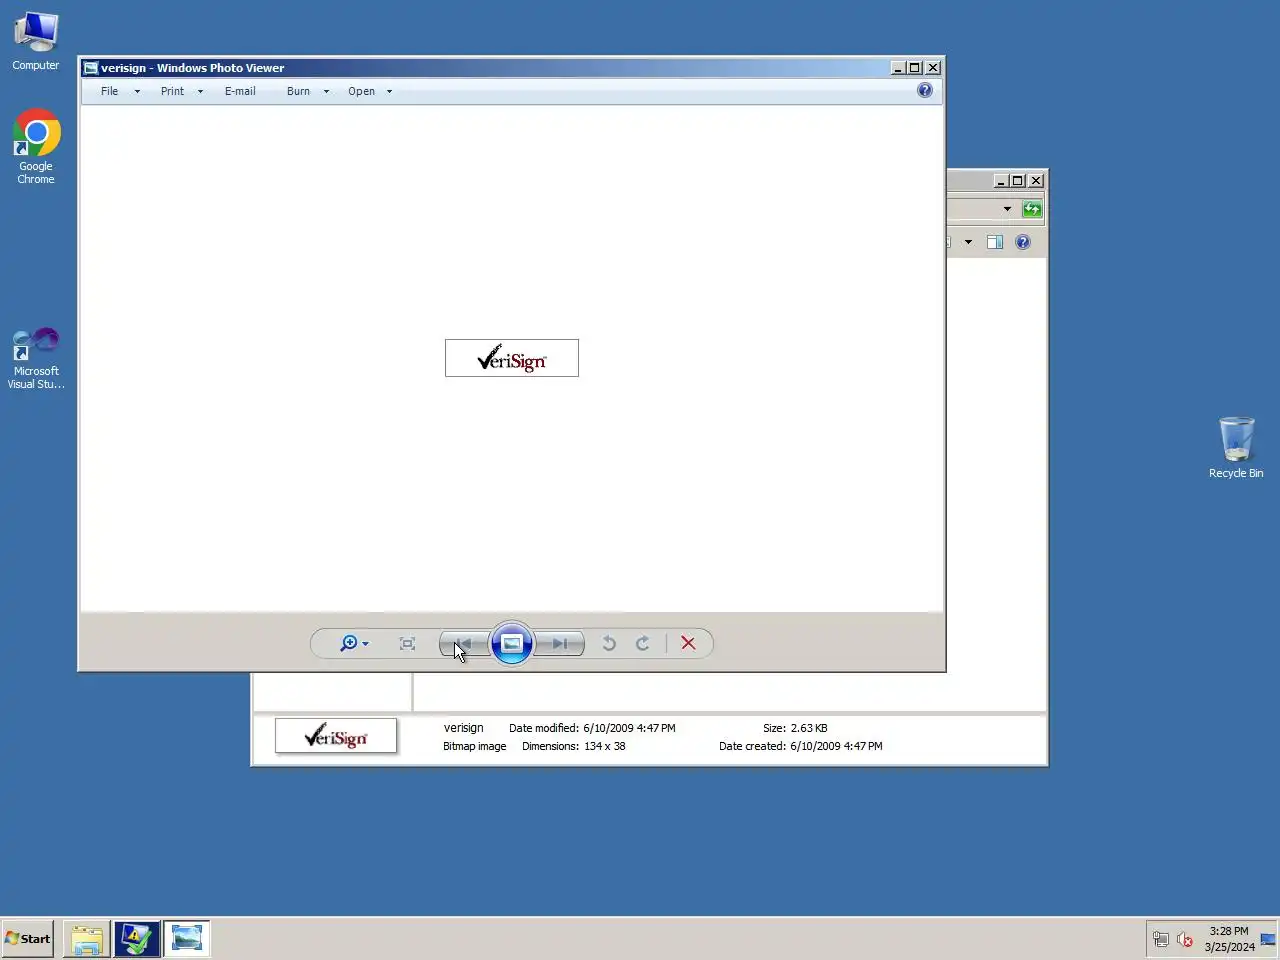Click the Show desktop tray icon
Screen dimensions: 1280x960
(x=1268, y=939)
